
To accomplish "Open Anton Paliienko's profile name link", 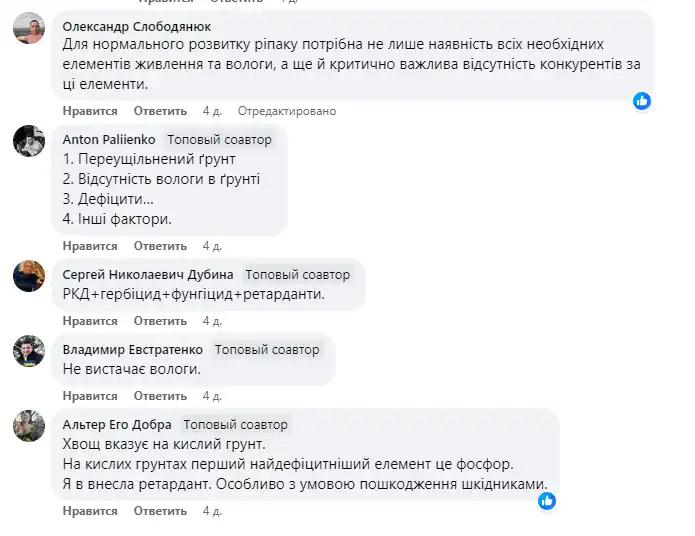I will tap(109, 139).
